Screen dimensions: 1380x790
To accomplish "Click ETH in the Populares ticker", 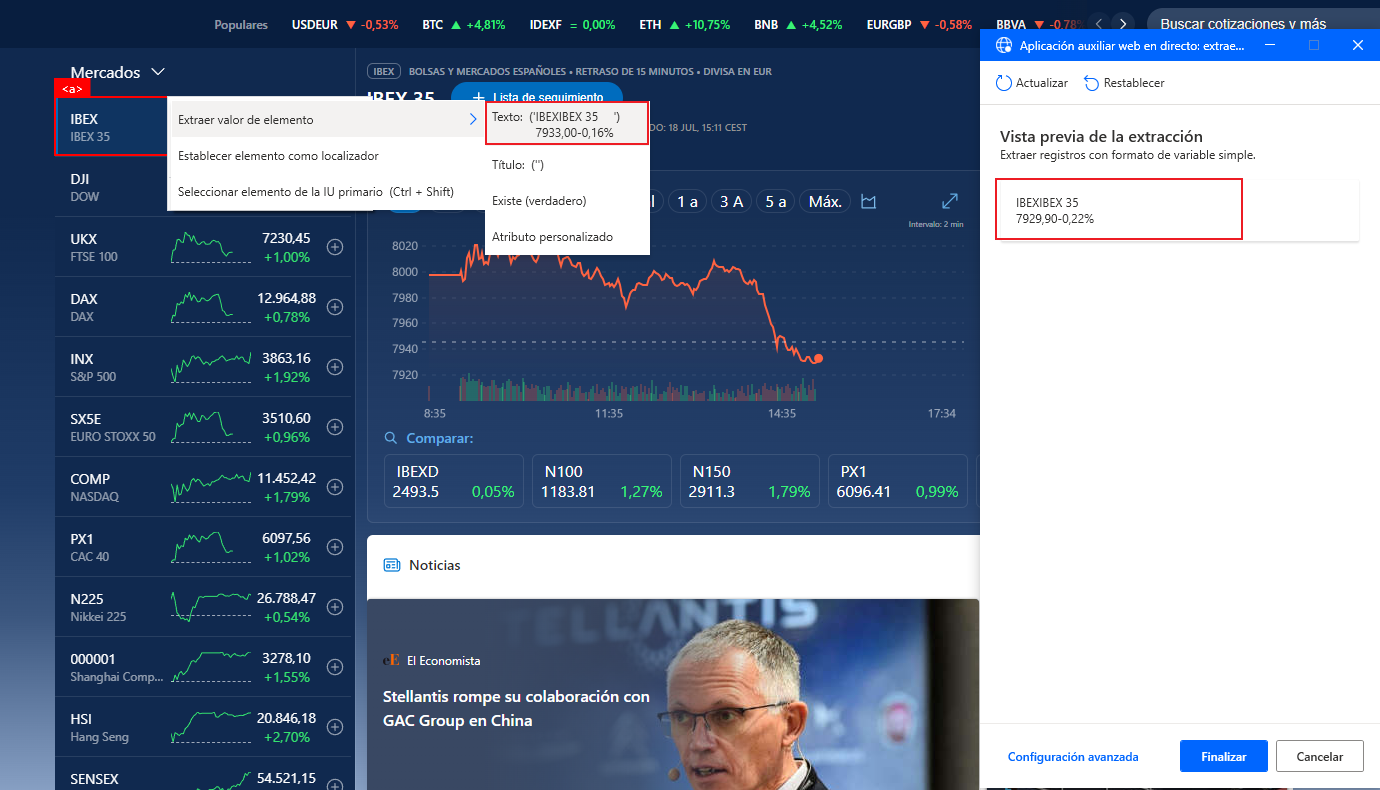I will pos(685,24).
